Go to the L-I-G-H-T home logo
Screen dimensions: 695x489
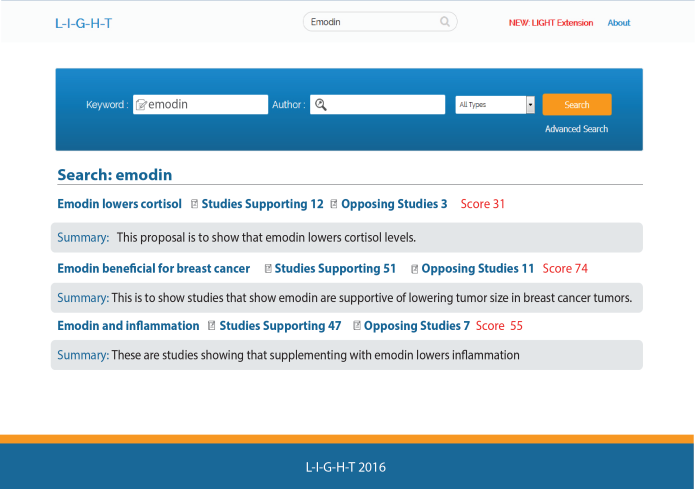[83, 23]
